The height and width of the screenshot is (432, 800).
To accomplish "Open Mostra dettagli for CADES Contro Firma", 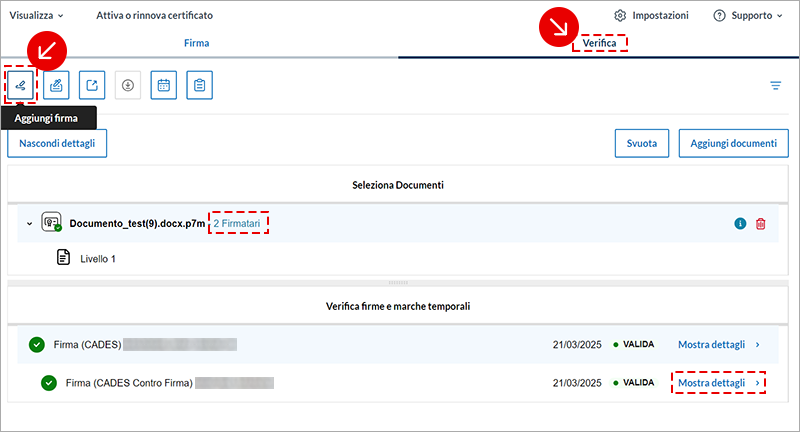I will click(x=717, y=383).
